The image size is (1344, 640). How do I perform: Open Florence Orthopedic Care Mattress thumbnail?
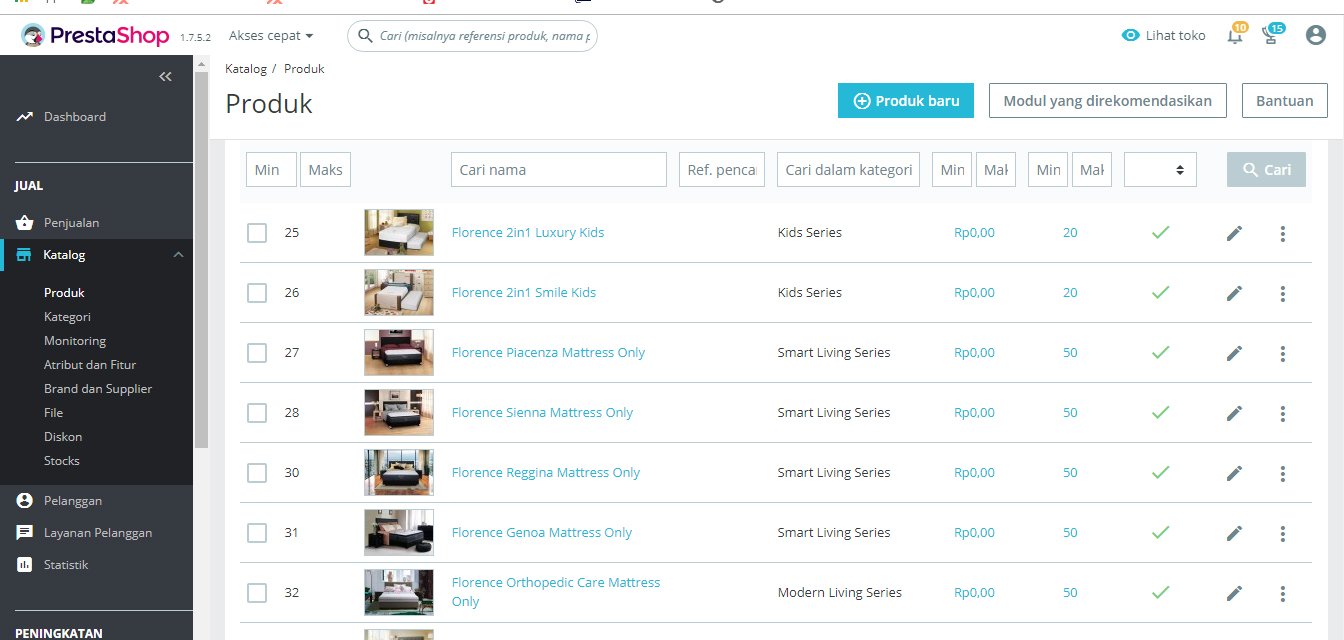pyautogui.click(x=399, y=592)
